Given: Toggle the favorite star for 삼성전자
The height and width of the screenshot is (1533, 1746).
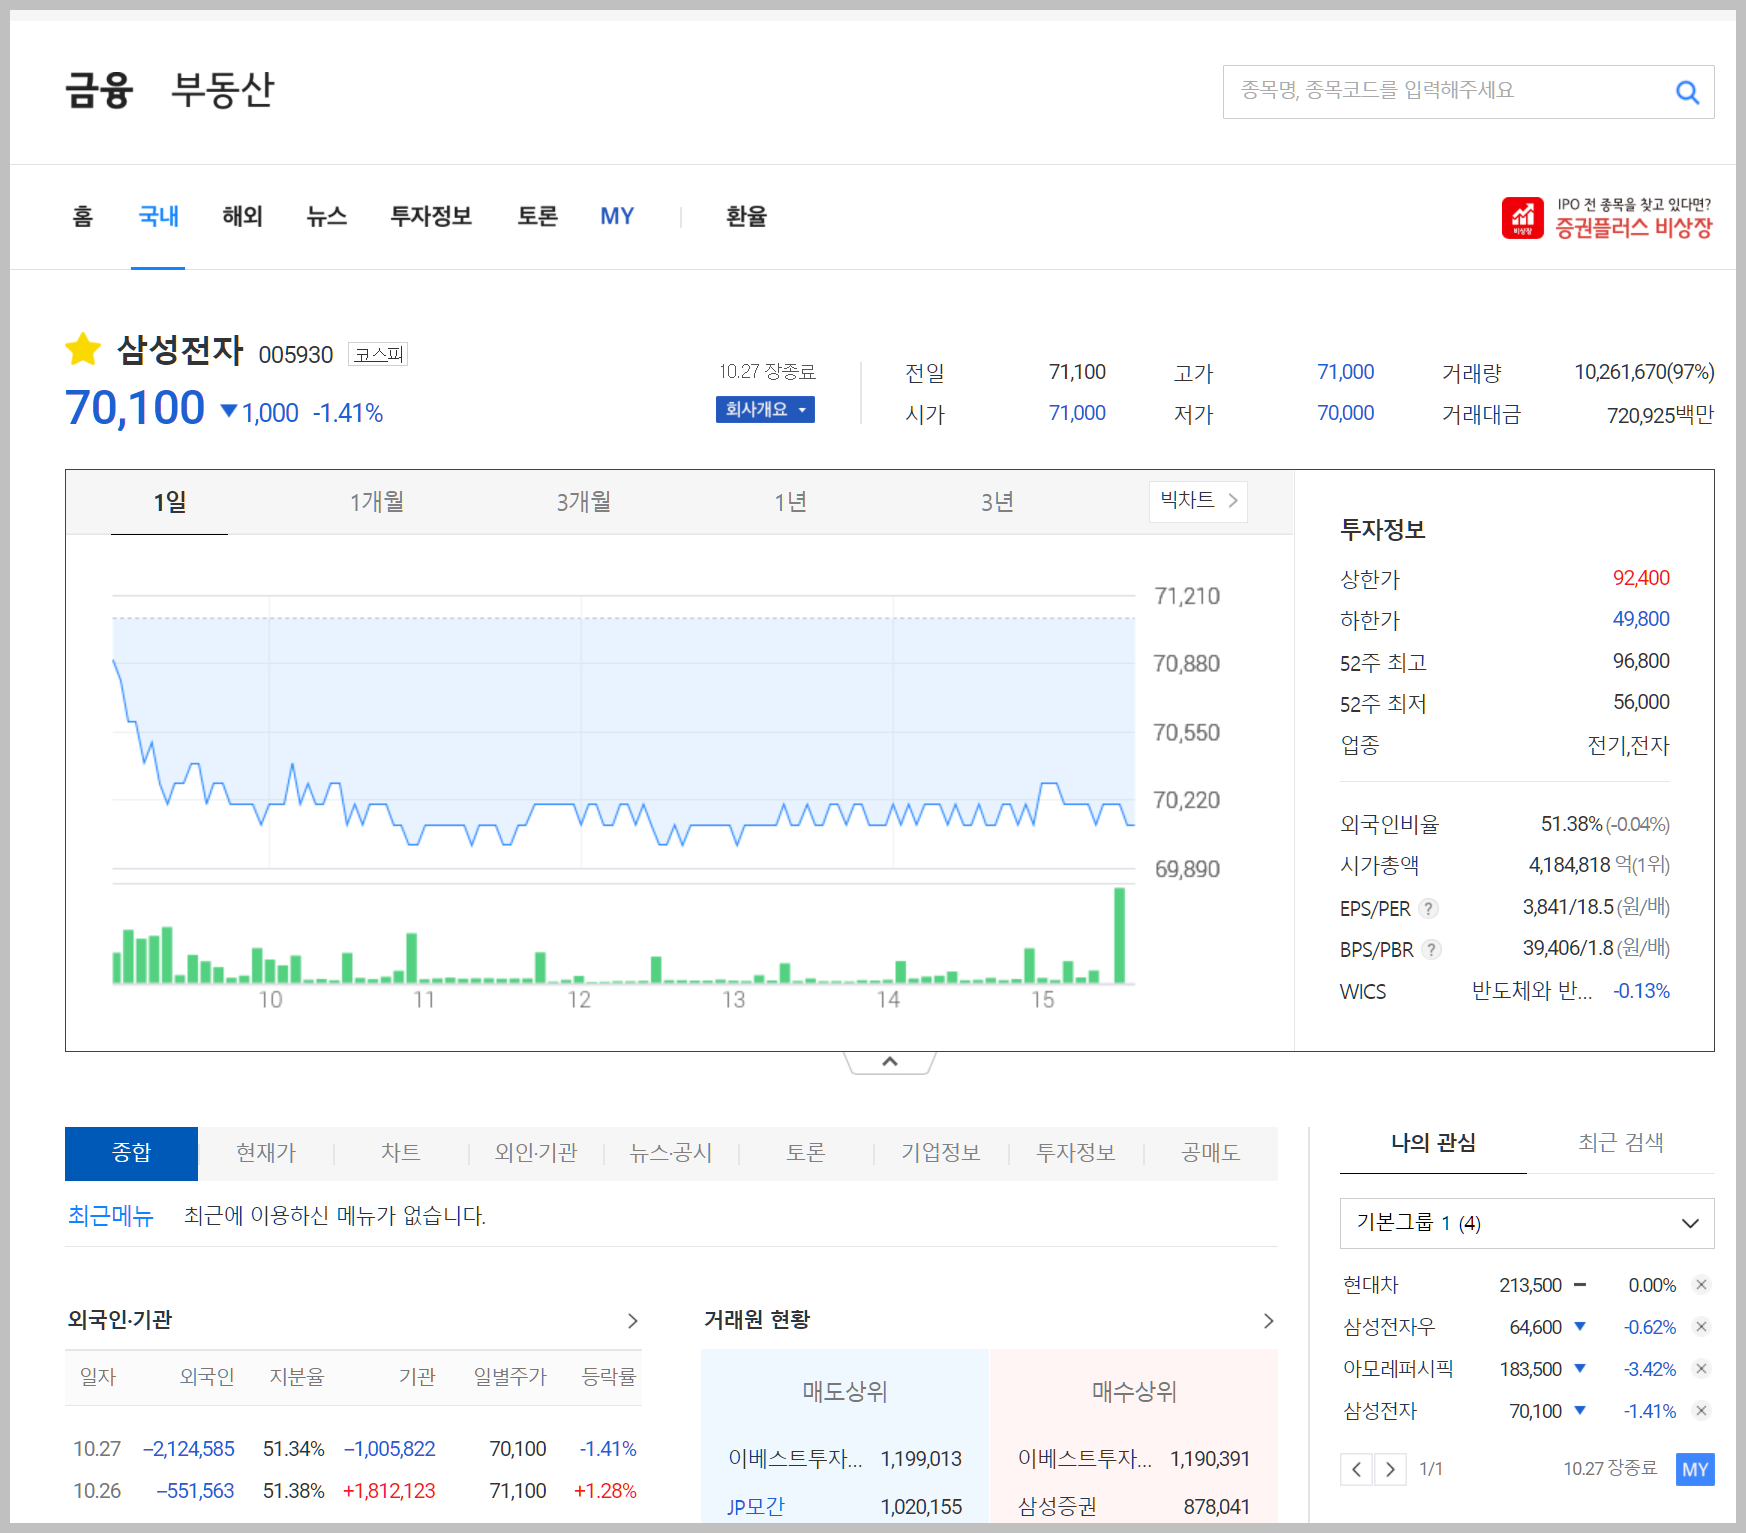Looking at the screenshot, I should click(83, 349).
